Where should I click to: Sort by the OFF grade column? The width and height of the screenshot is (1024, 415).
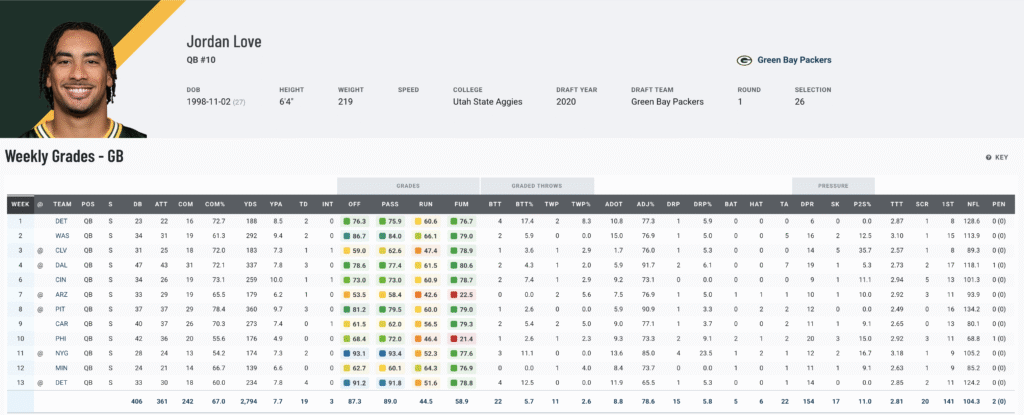point(354,204)
